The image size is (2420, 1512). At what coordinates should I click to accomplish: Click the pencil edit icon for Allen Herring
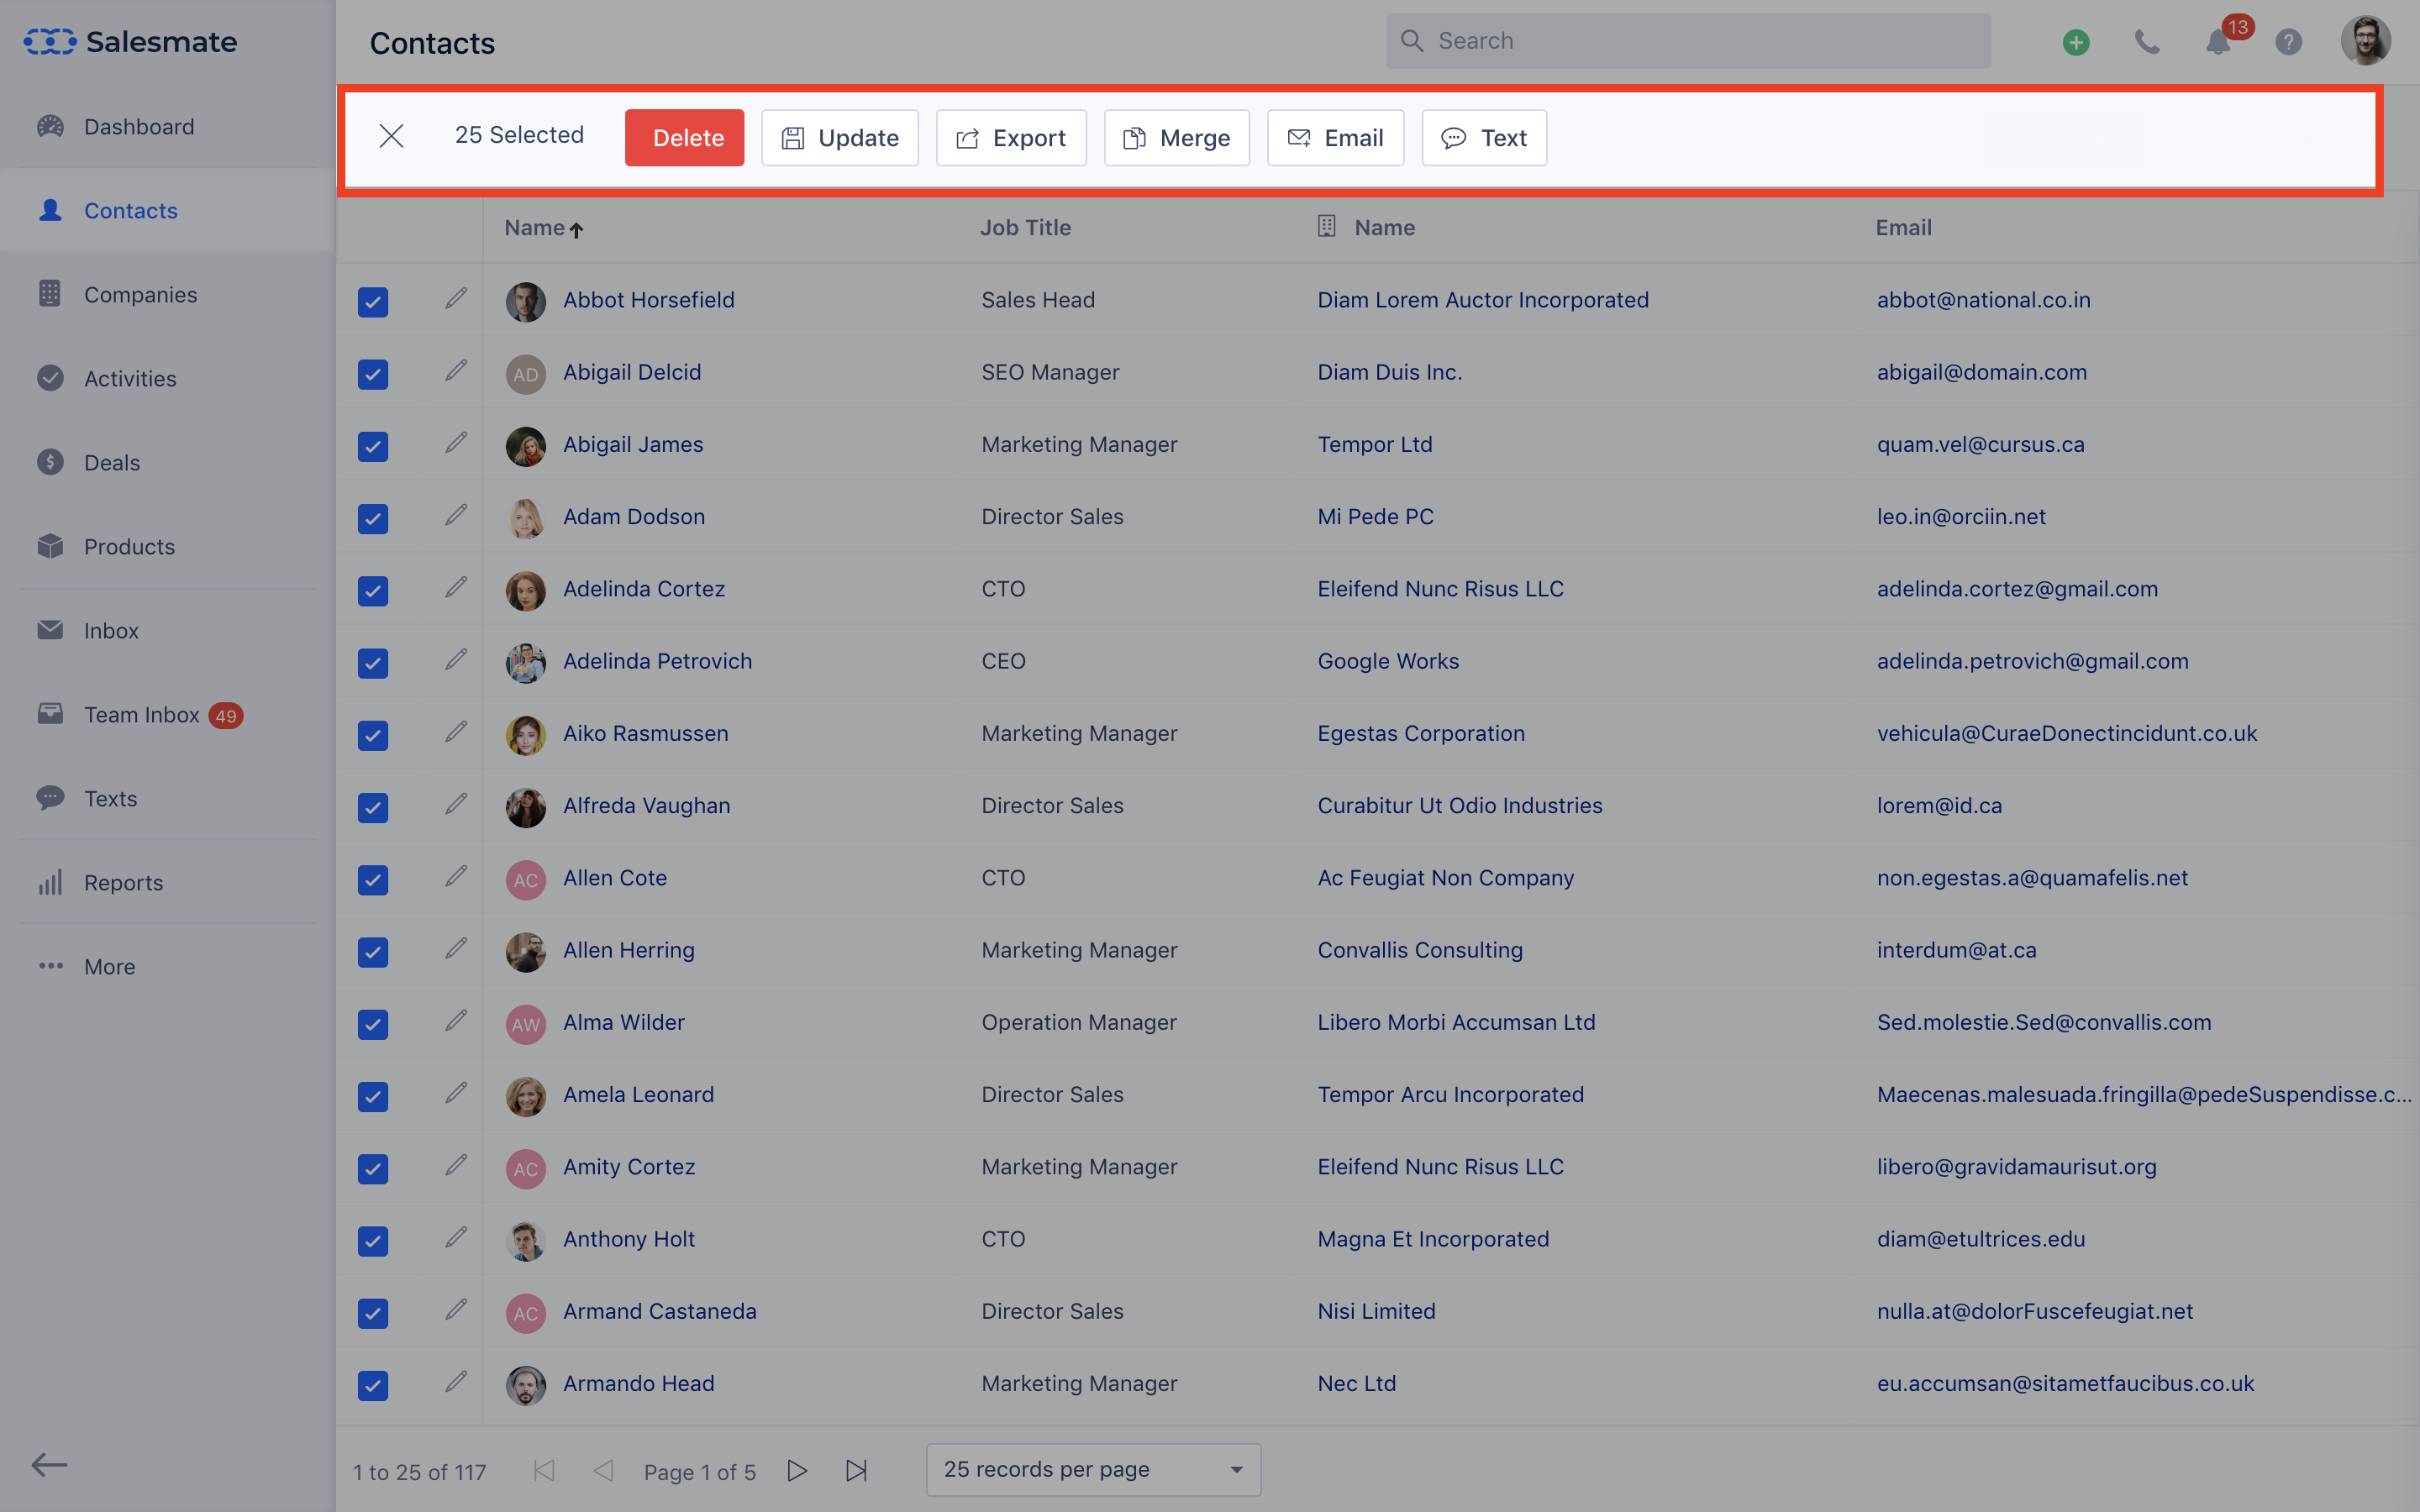(456, 948)
